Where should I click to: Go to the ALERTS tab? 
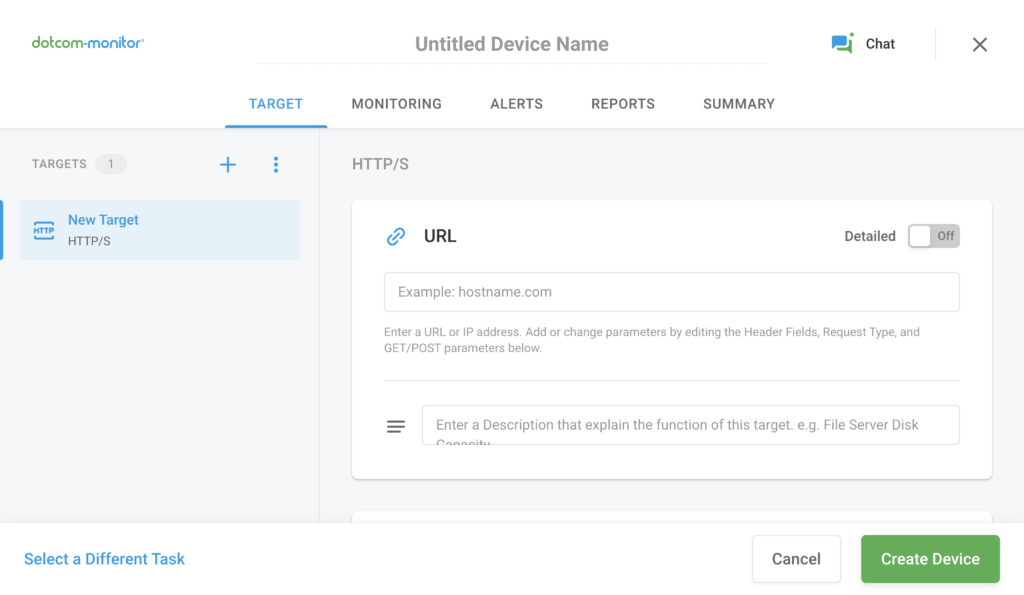517,104
